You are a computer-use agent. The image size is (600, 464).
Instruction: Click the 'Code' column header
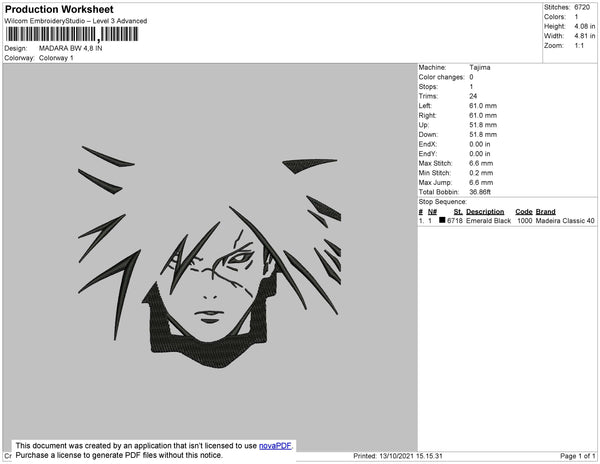pyautogui.click(x=524, y=212)
